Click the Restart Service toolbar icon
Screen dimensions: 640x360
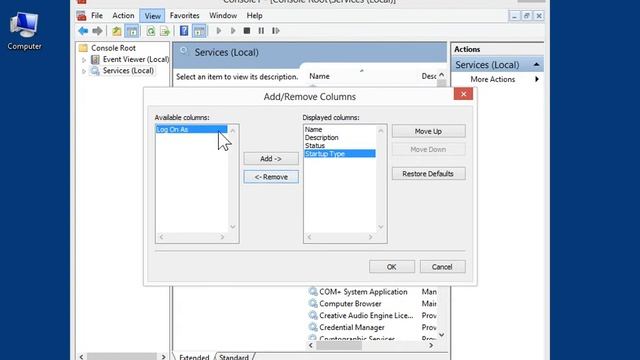pos(276,31)
